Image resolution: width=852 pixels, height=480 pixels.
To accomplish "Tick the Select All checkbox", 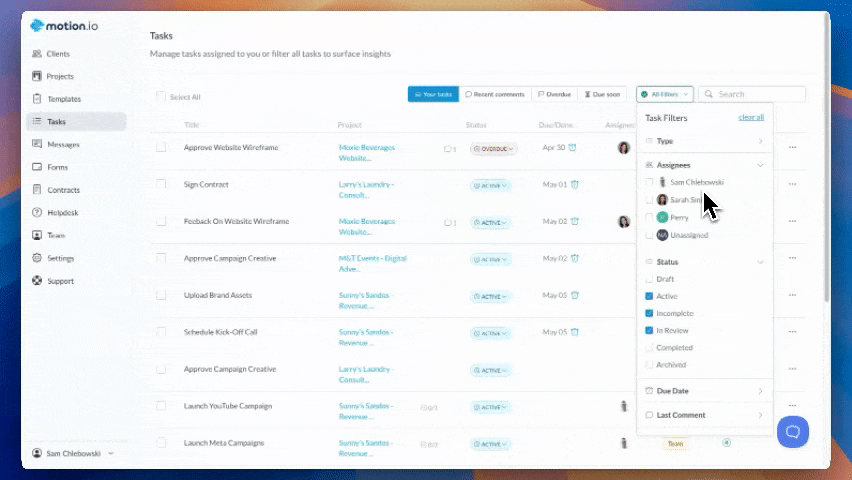I will tap(160, 96).
